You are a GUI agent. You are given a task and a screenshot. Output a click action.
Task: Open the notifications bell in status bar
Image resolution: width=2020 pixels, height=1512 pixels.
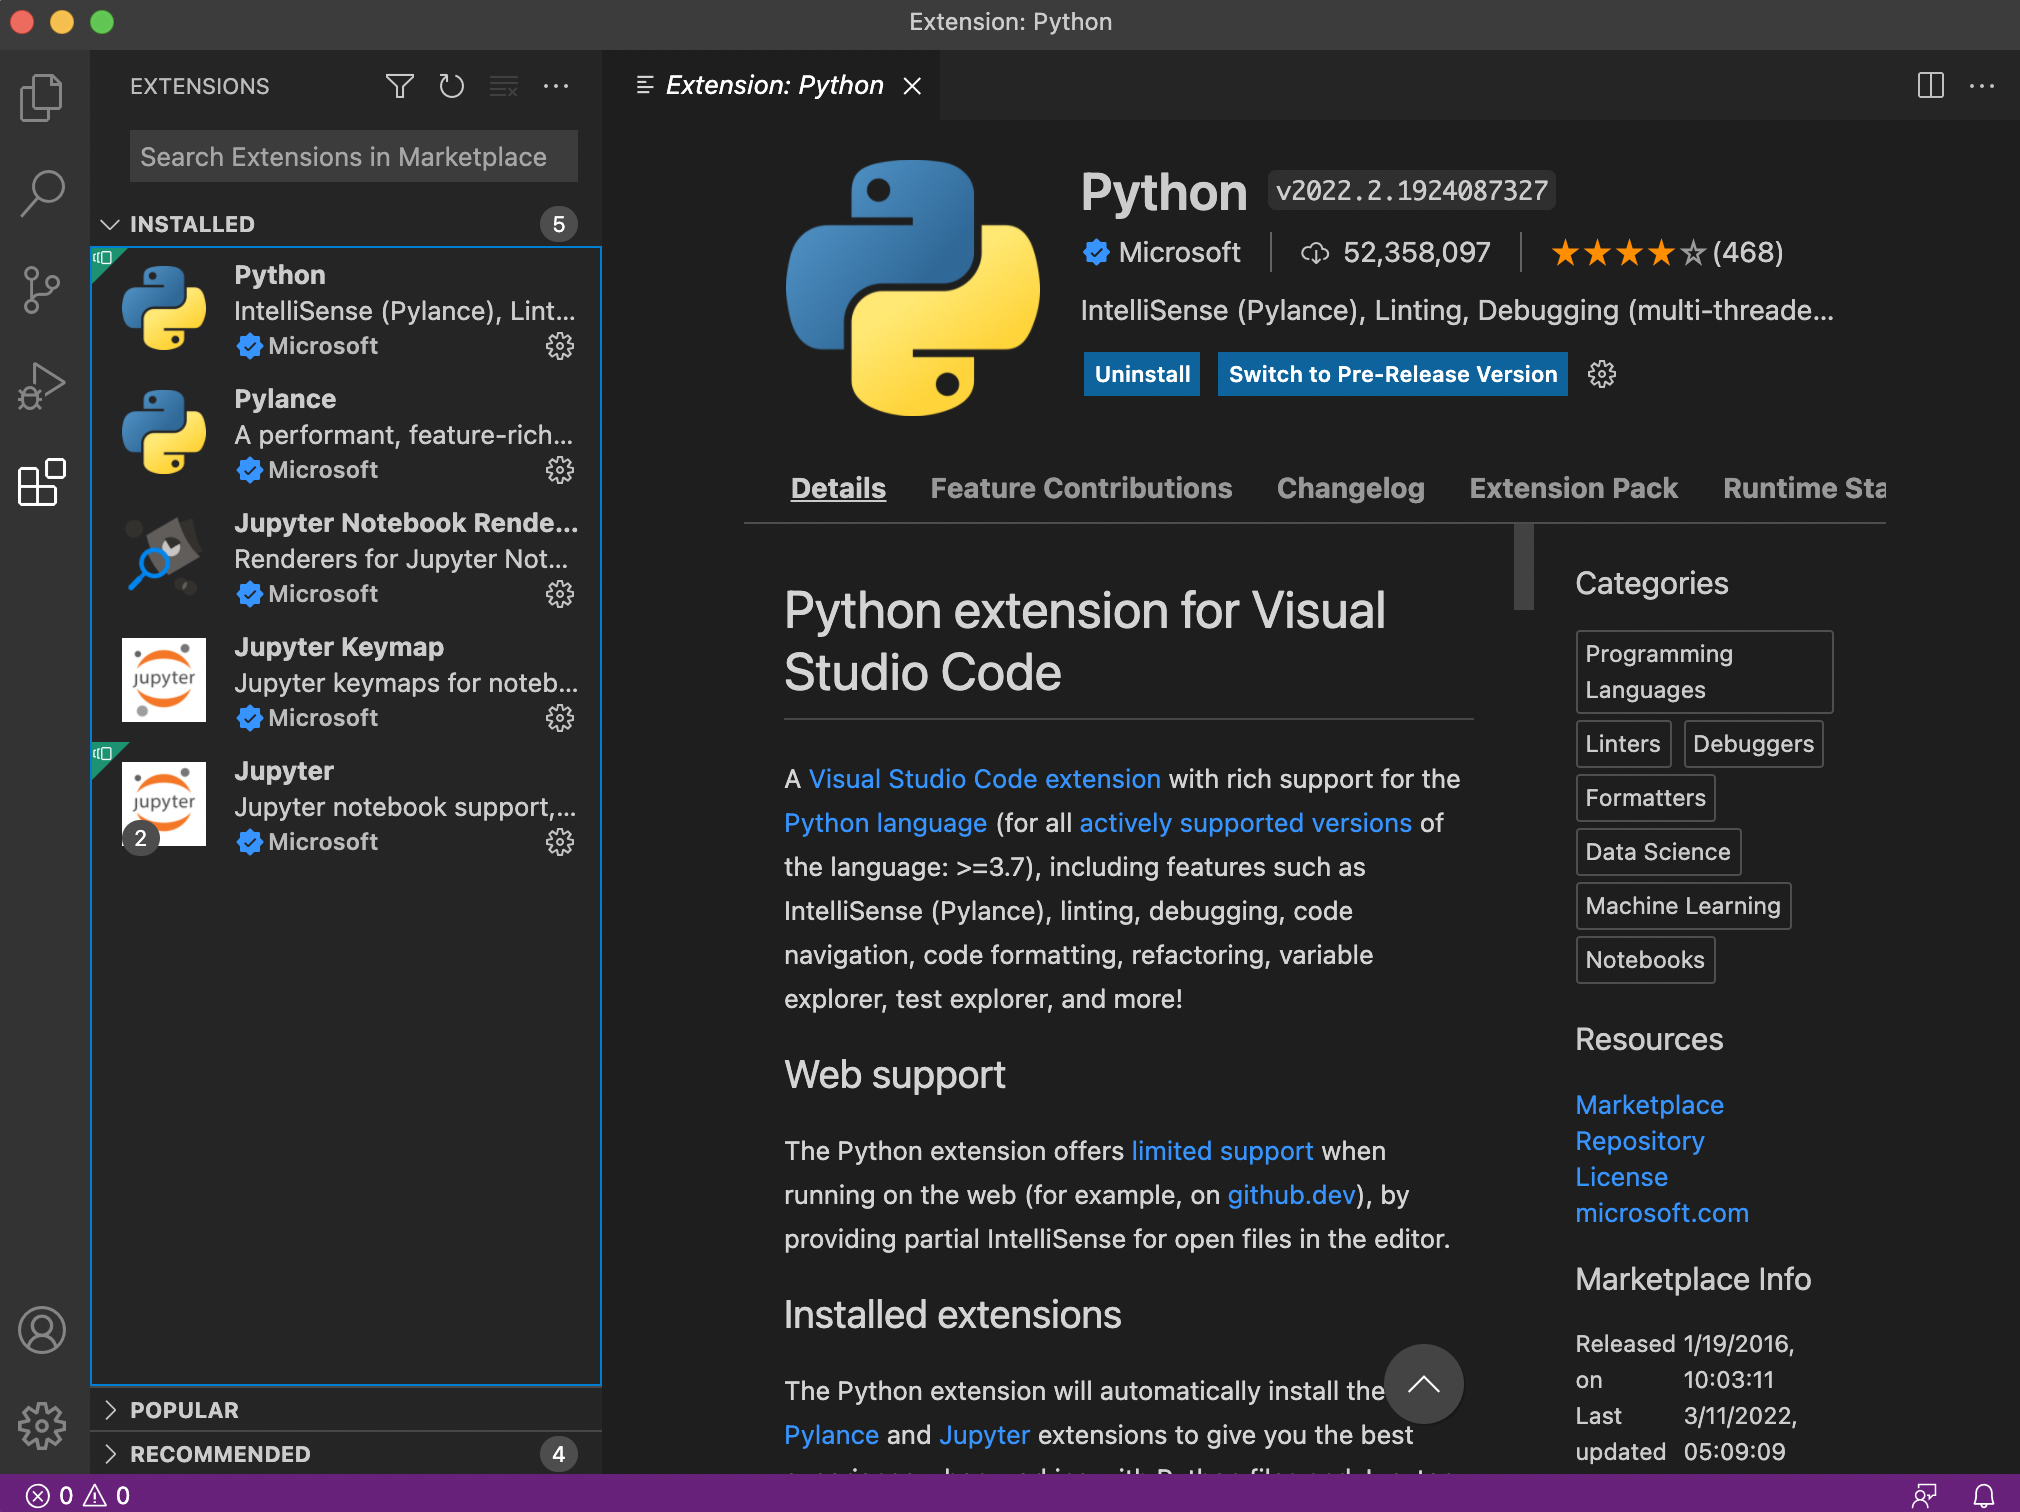click(1984, 1495)
